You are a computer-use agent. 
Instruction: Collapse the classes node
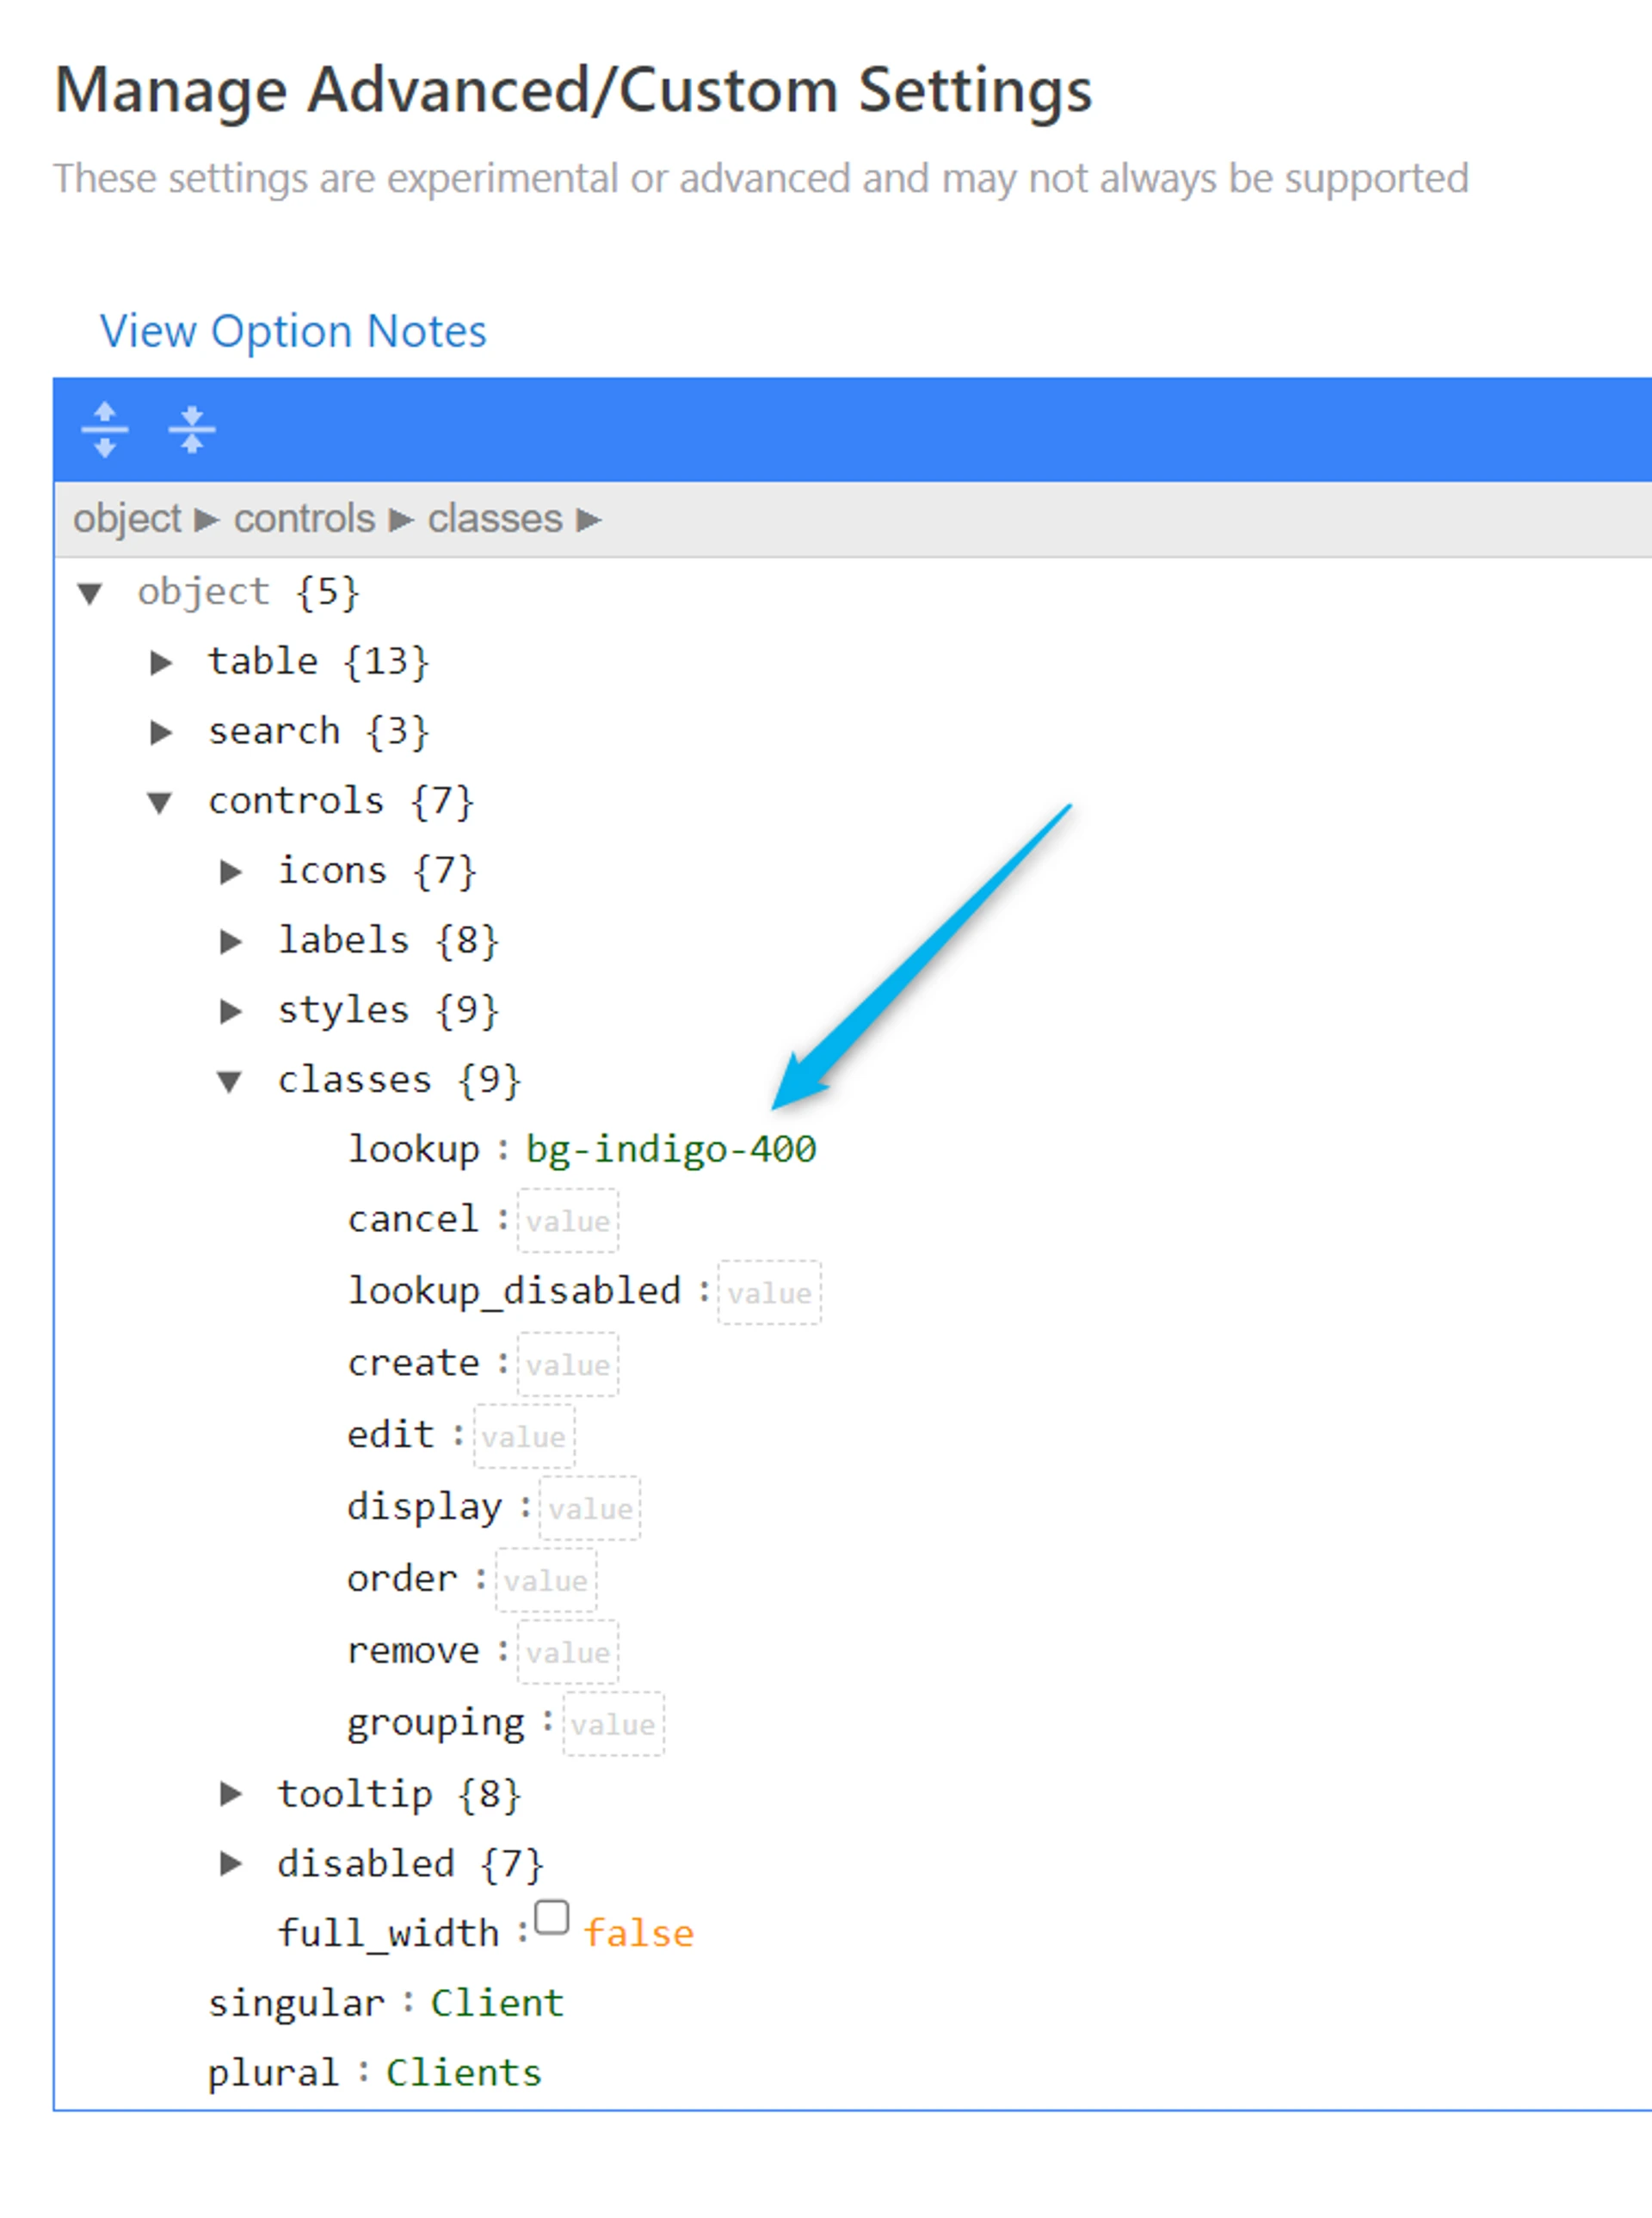[230, 1081]
